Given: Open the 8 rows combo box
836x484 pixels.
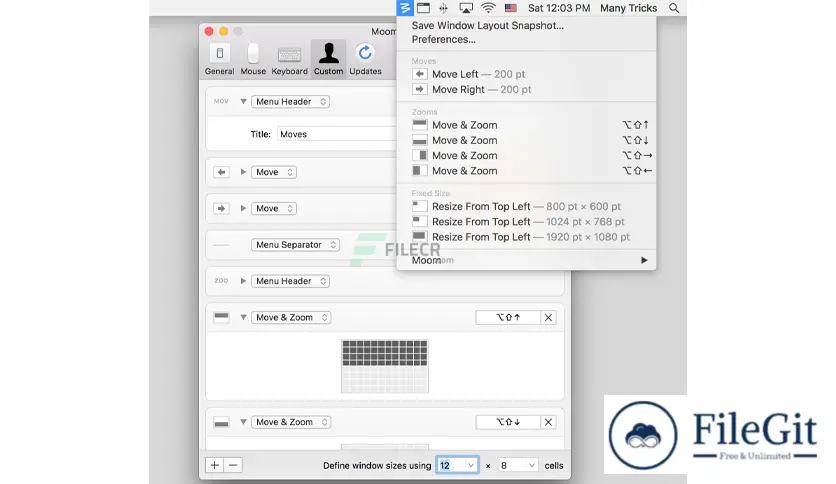Looking at the screenshot, I should coord(518,465).
